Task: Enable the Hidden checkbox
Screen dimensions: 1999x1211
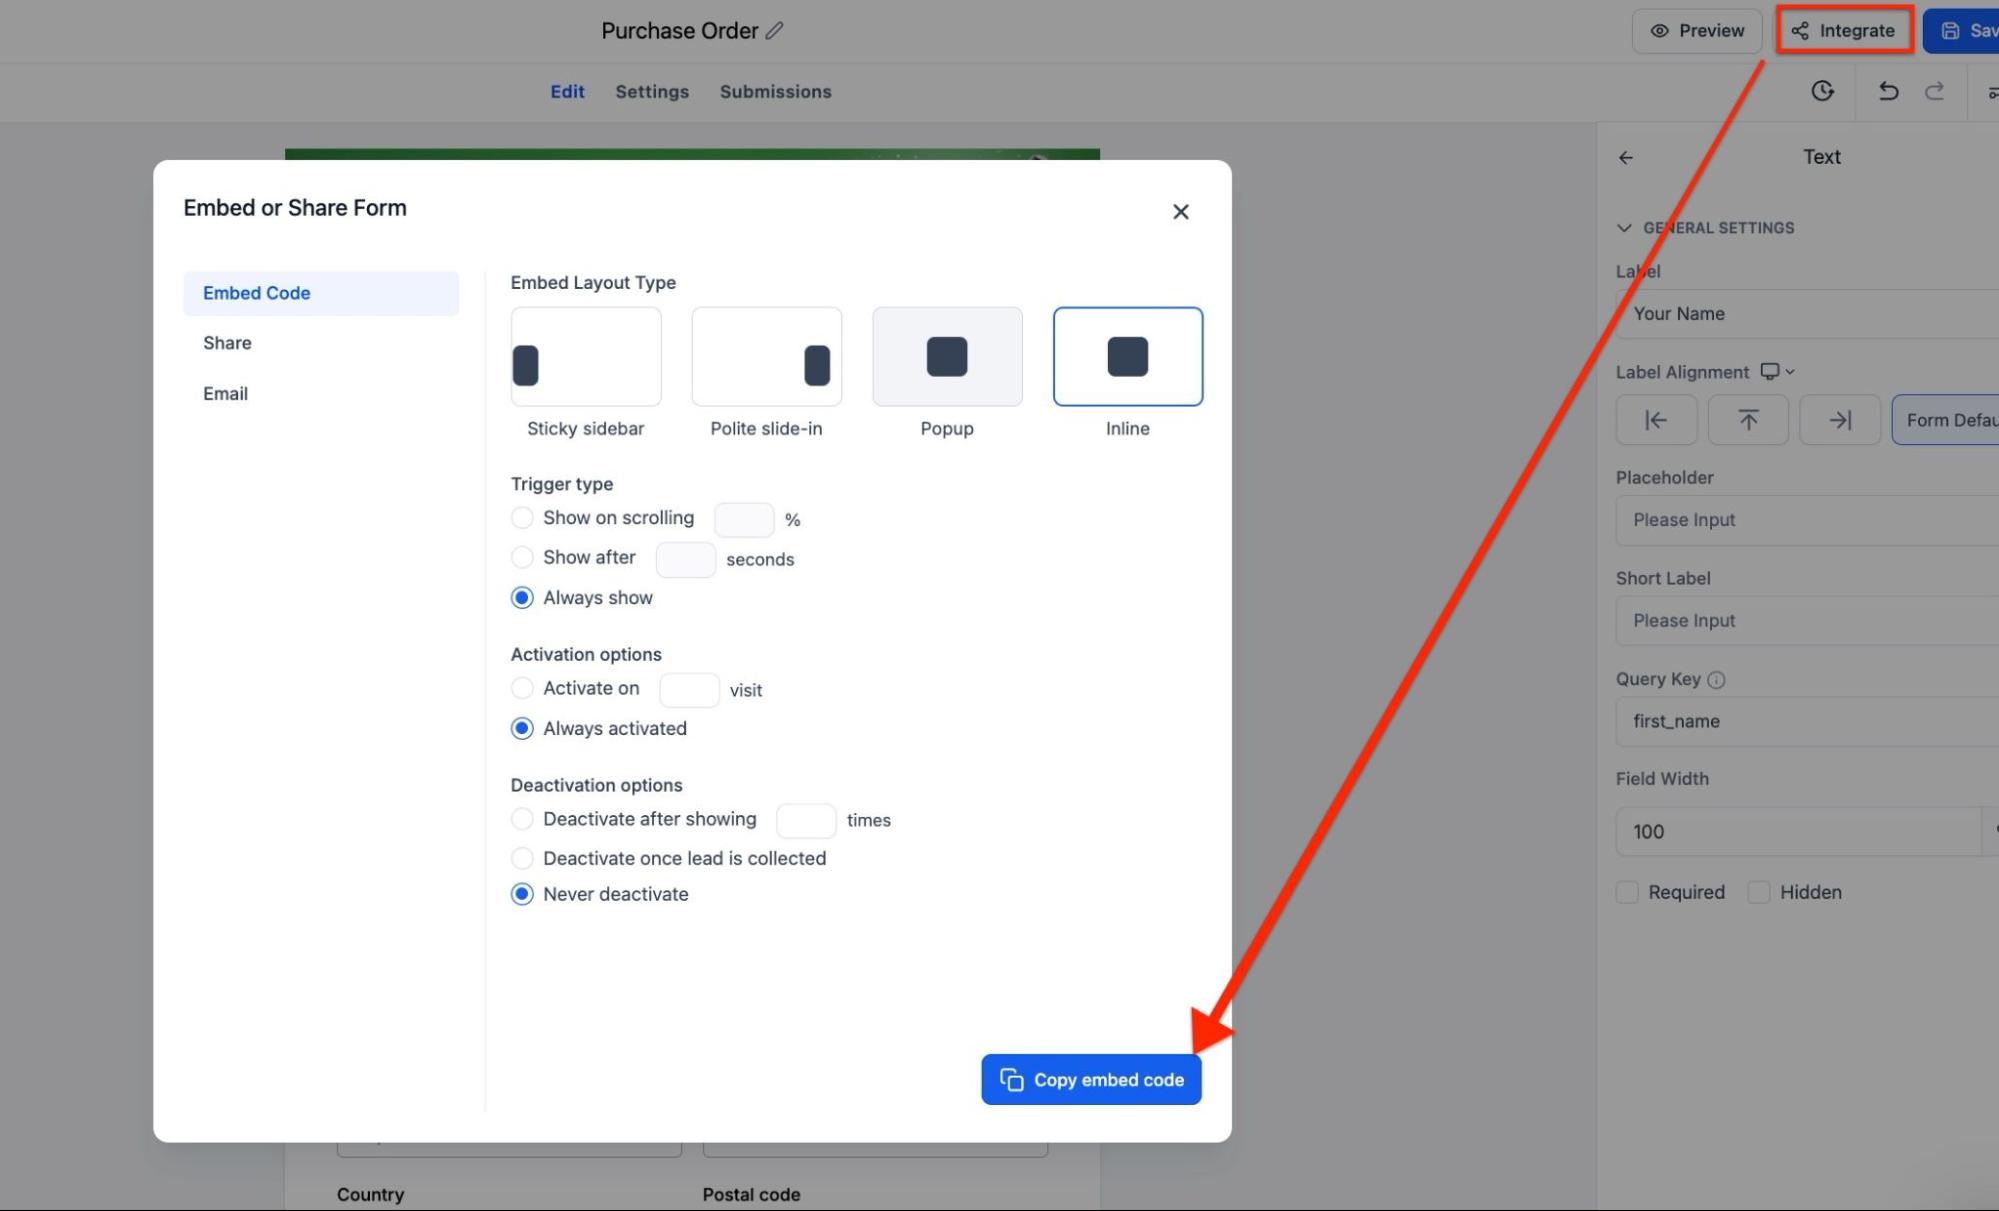Action: click(x=1759, y=892)
